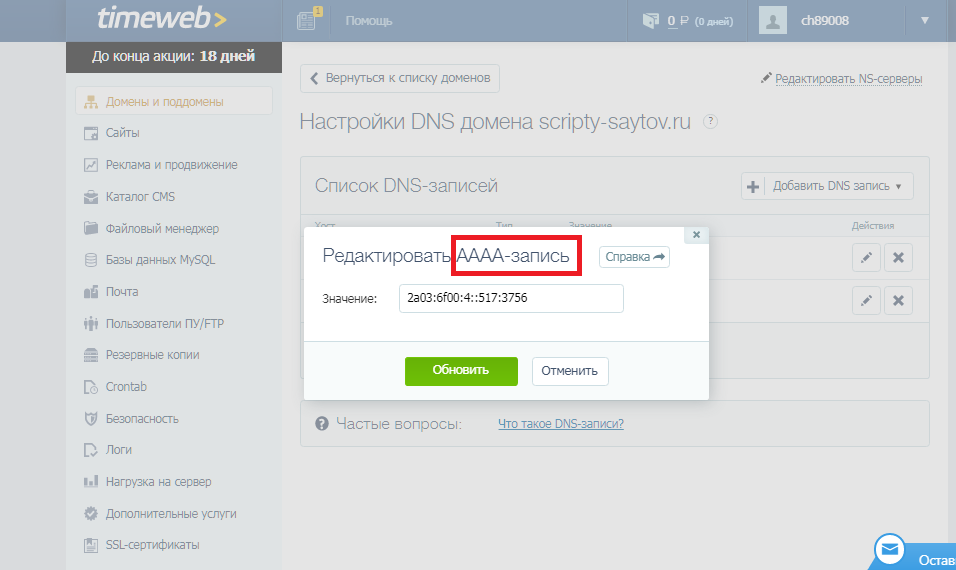Open Редактировать NS-серверы link
This screenshot has height=570, width=956.
click(848, 79)
